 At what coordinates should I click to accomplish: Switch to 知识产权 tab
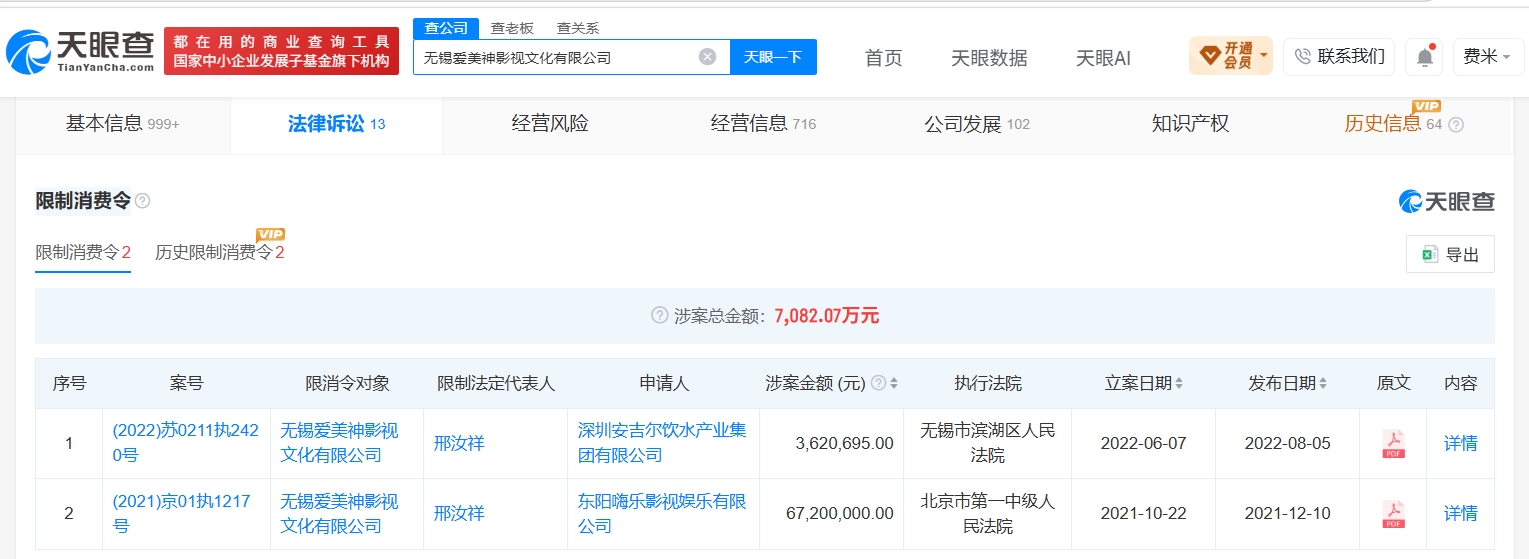coord(1190,124)
